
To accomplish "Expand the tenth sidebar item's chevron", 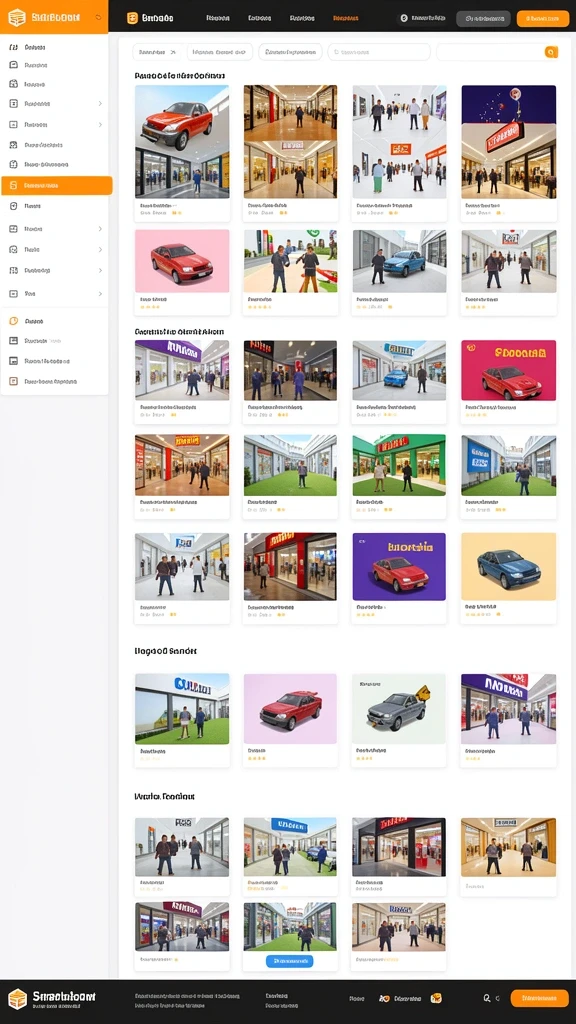I will pyautogui.click(x=100, y=229).
